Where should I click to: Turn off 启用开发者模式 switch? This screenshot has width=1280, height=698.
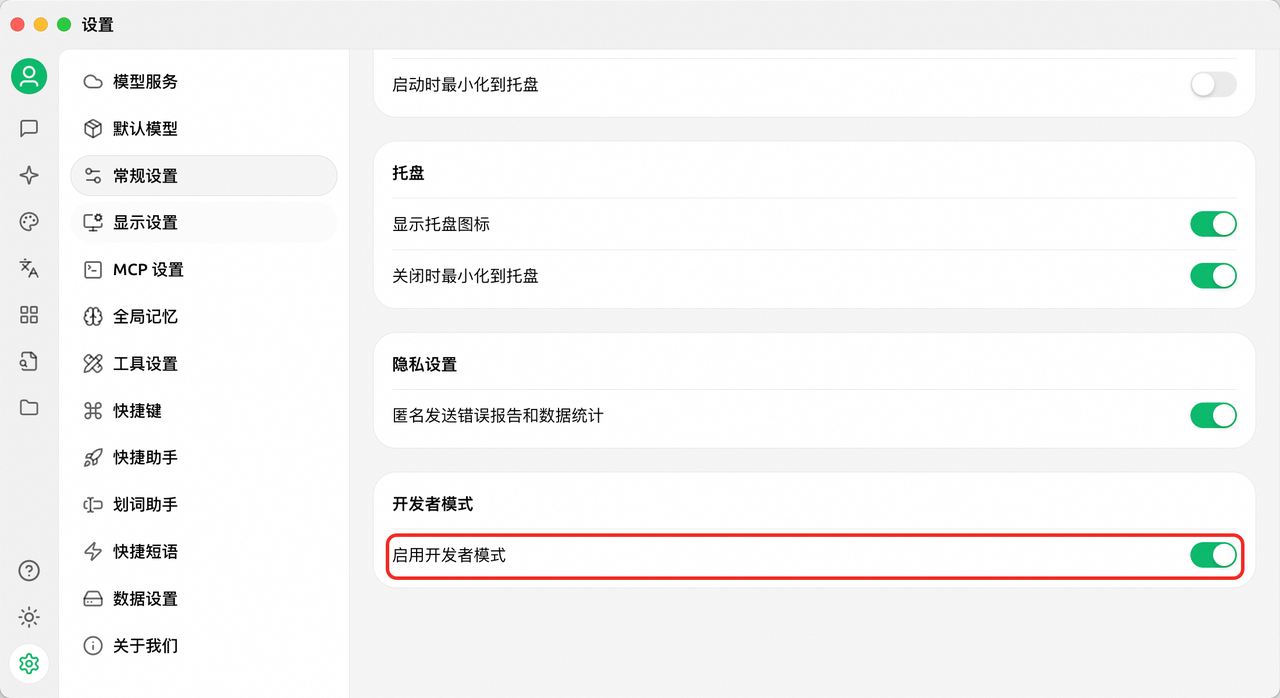tap(1213, 555)
